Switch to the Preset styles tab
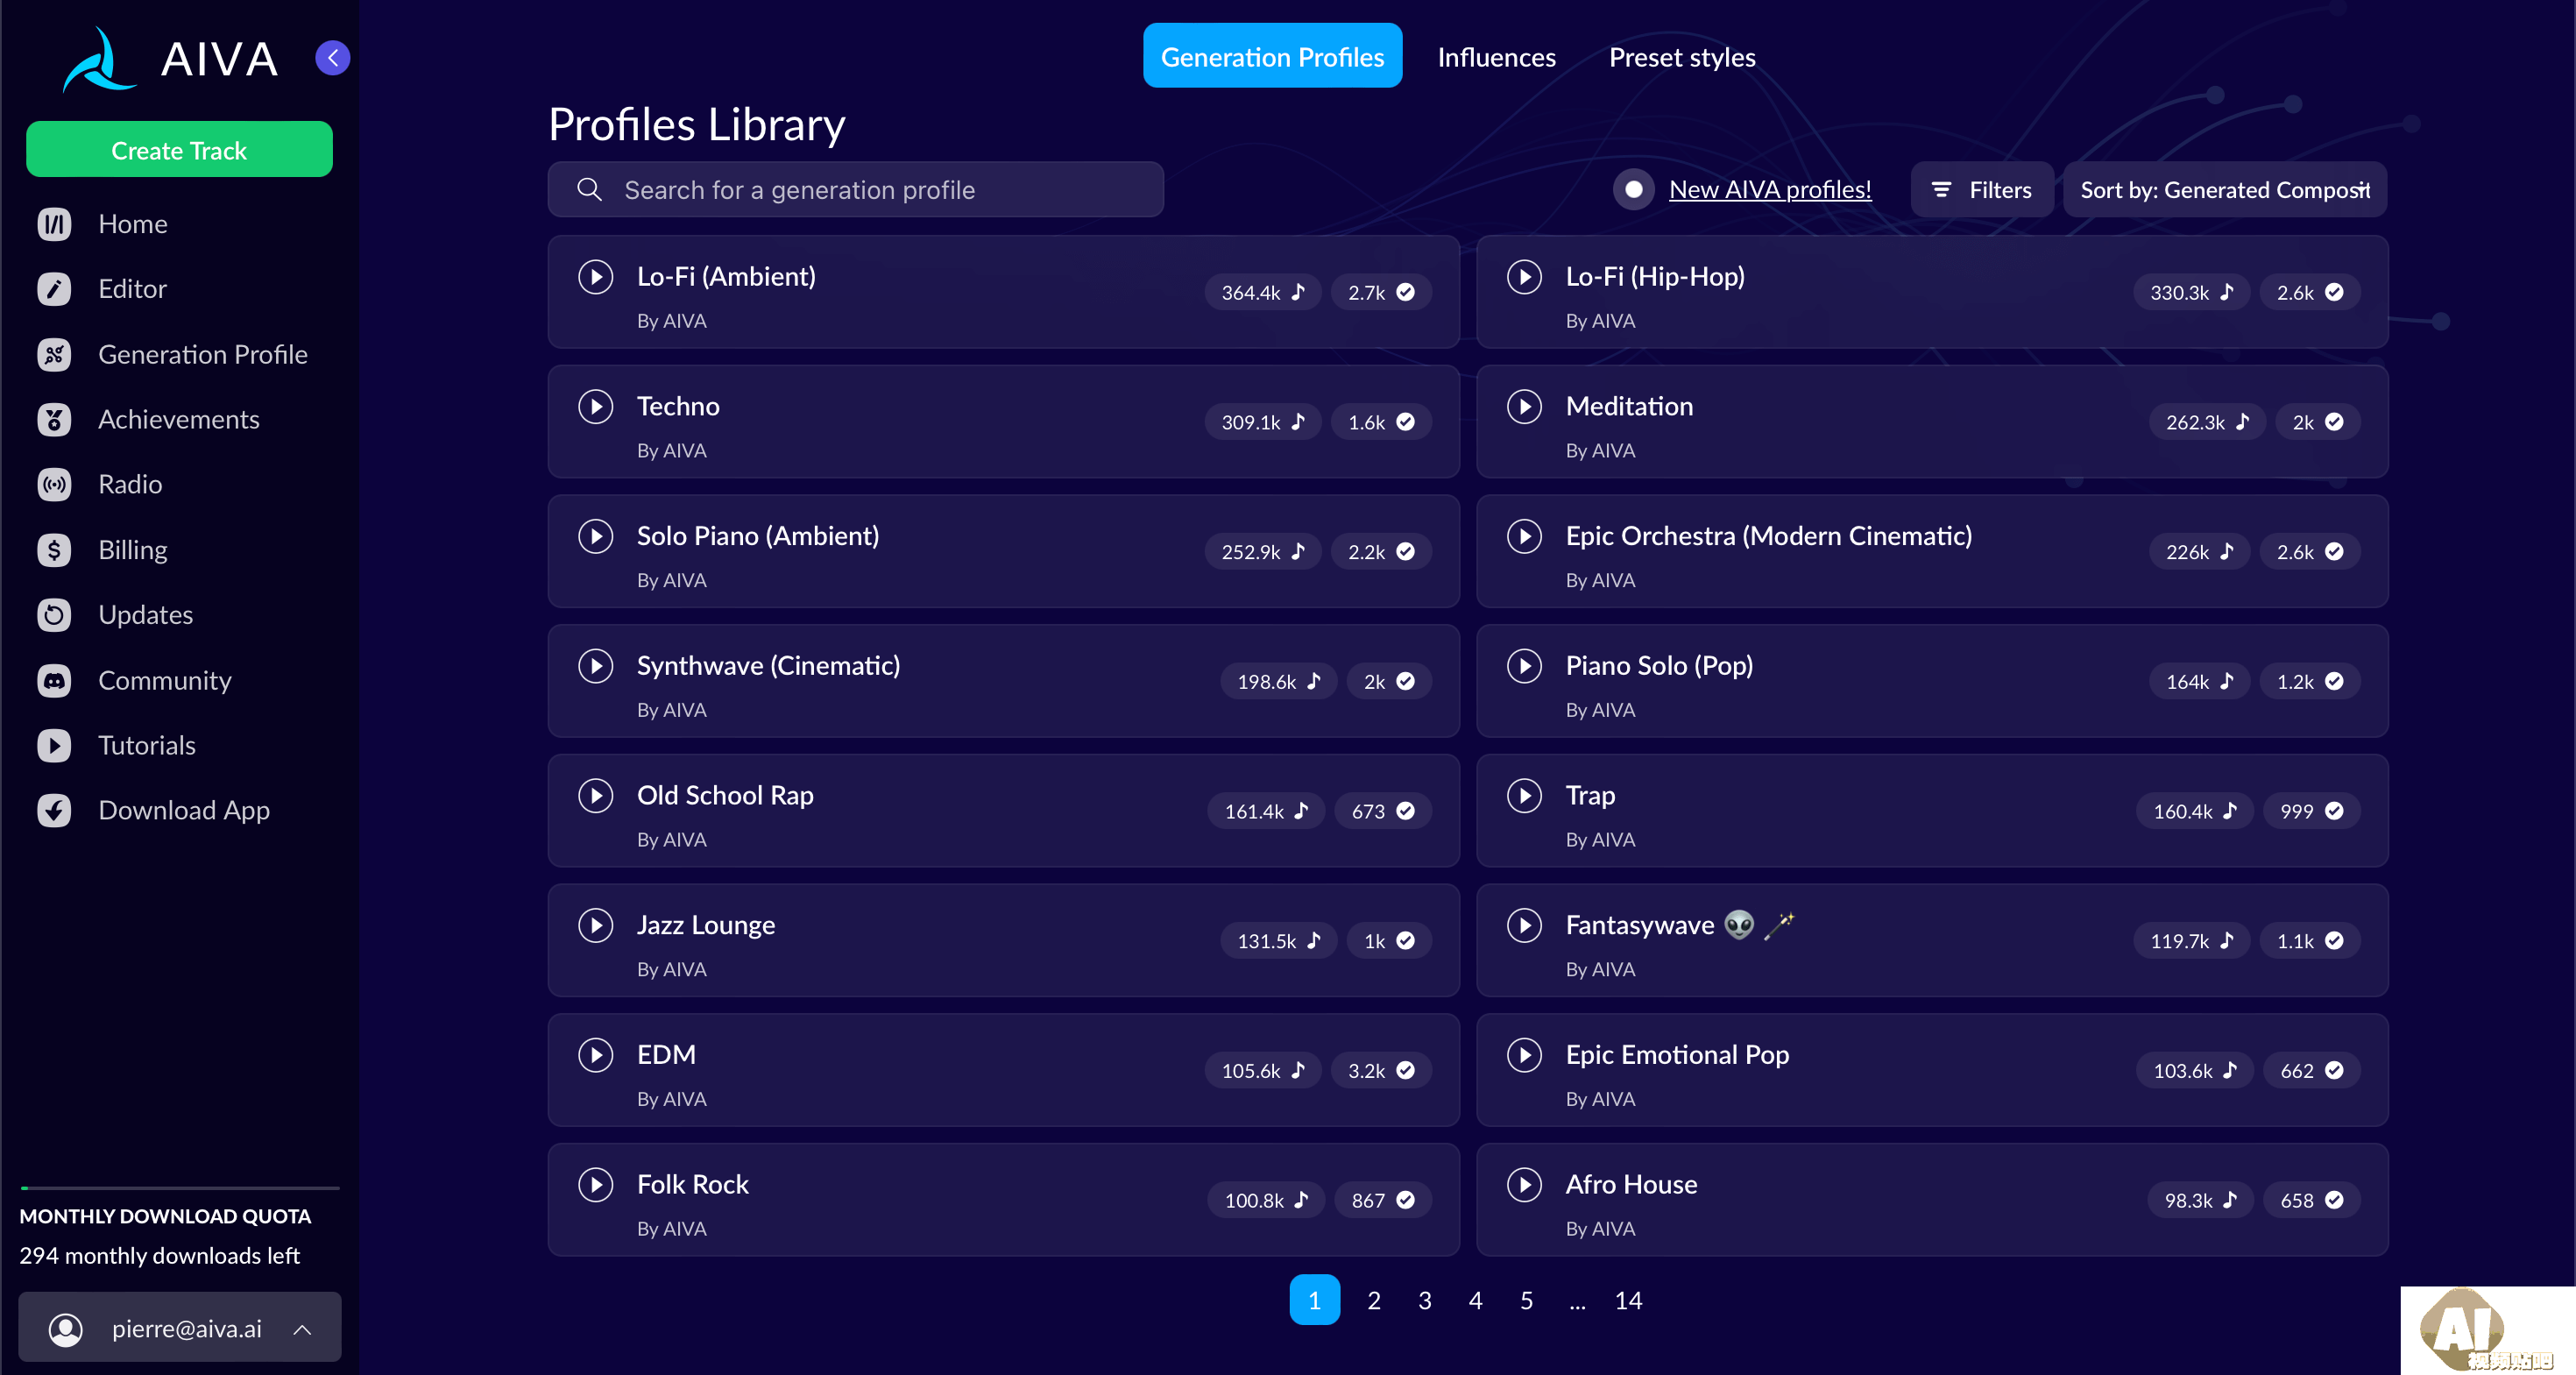2576x1375 pixels. (x=1682, y=57)
